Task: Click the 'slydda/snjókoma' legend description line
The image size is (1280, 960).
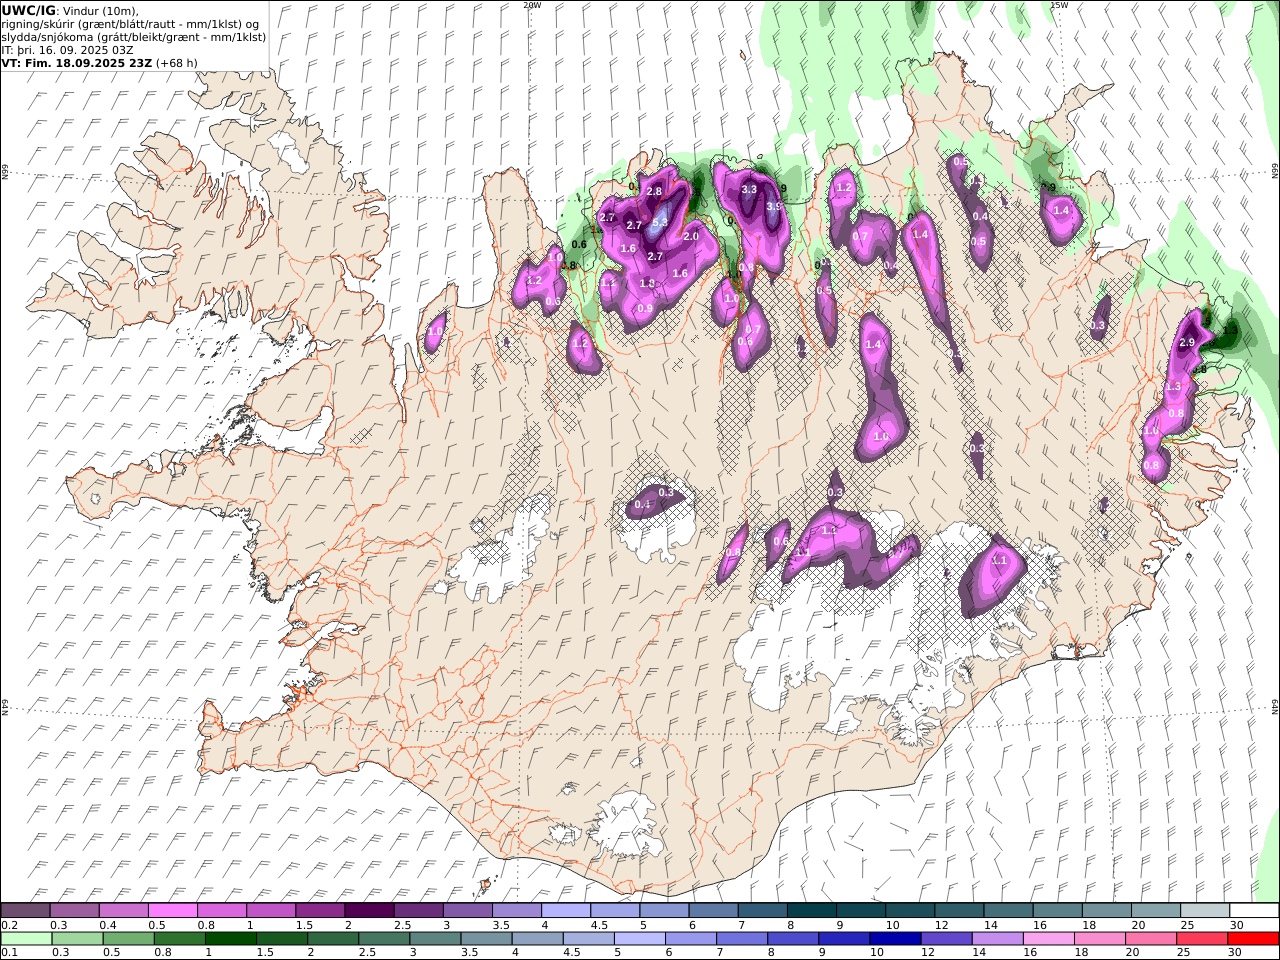Action: 134,37
